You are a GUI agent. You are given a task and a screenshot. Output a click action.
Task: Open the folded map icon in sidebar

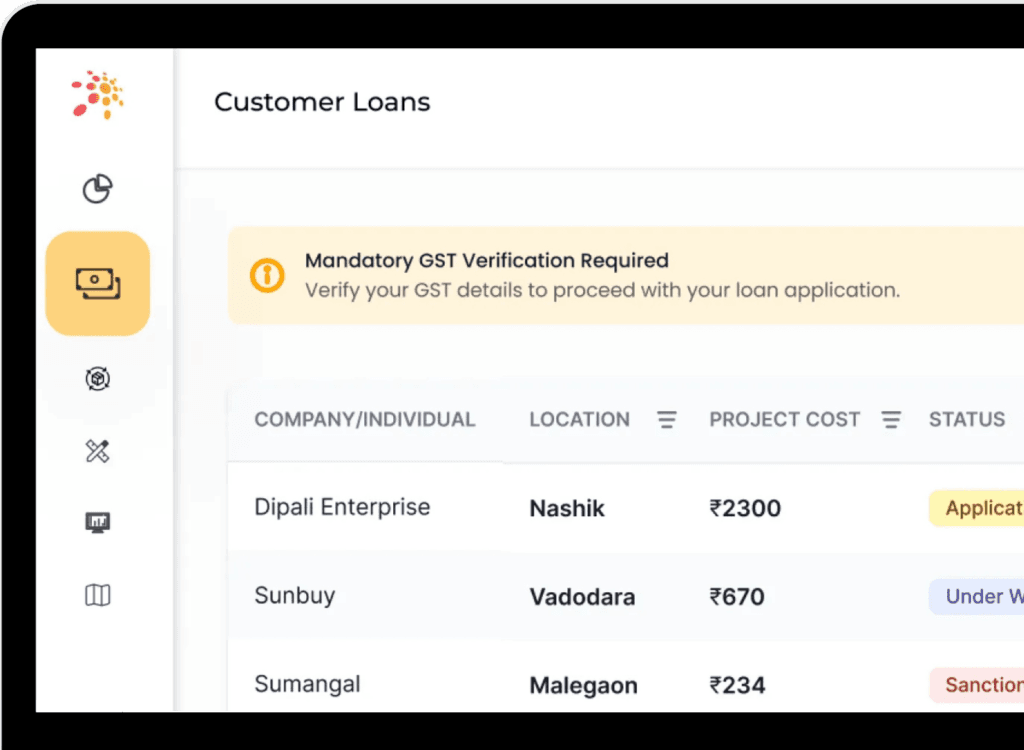tap(97, 596)
